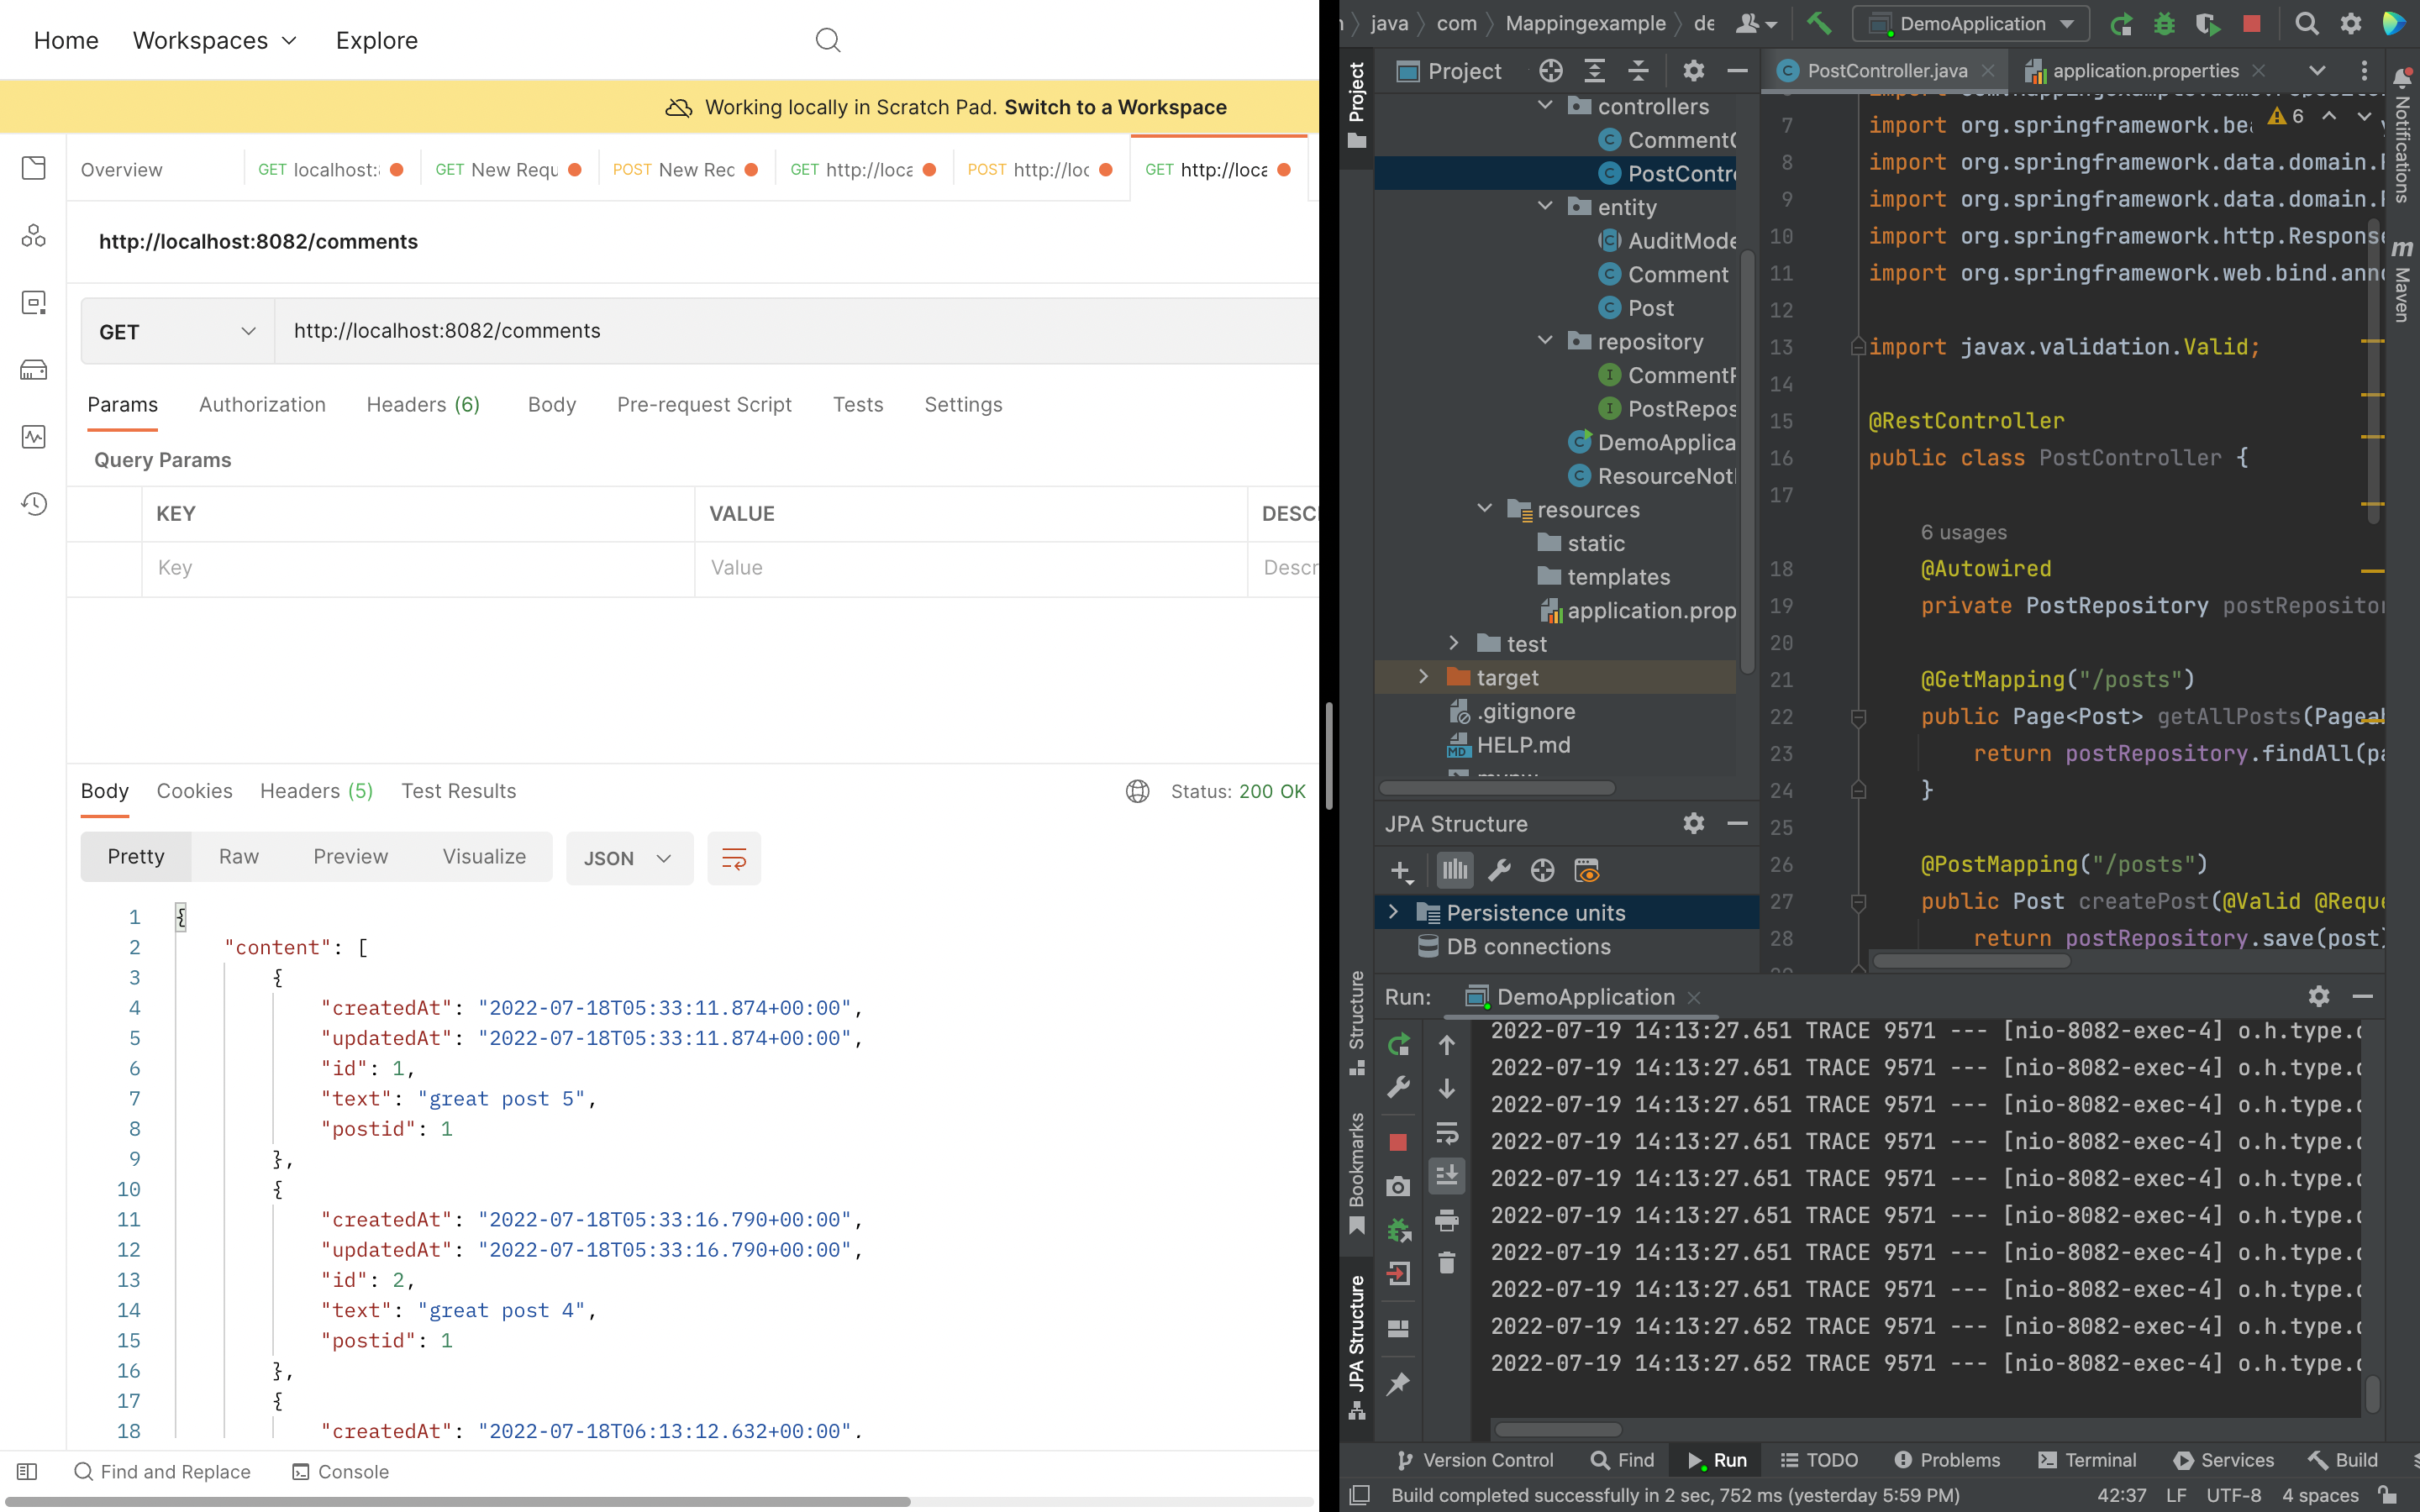Image resolution: width=2420 pixels, height=1512 pixels.
Task: Toggle soft-wrap in Run console
Action: pos(1447,1133)
